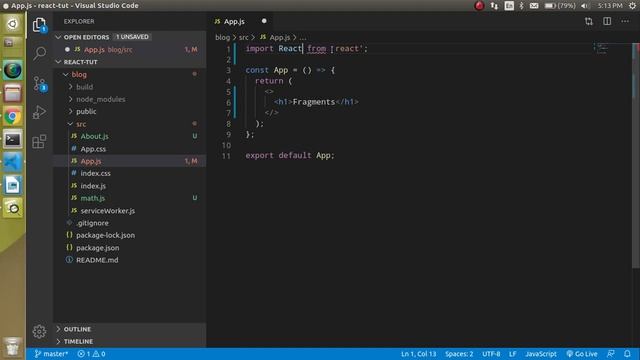Open the Run and Debug view
Screen dimensions: 640x360
pos(39,112)
